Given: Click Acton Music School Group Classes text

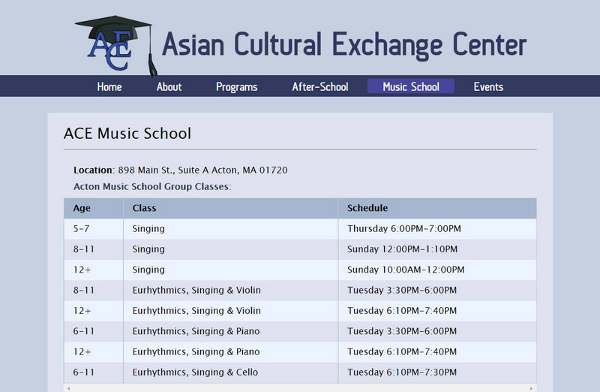Looking at the screenshot, I should pyautogui.click(x=152, y=186).
